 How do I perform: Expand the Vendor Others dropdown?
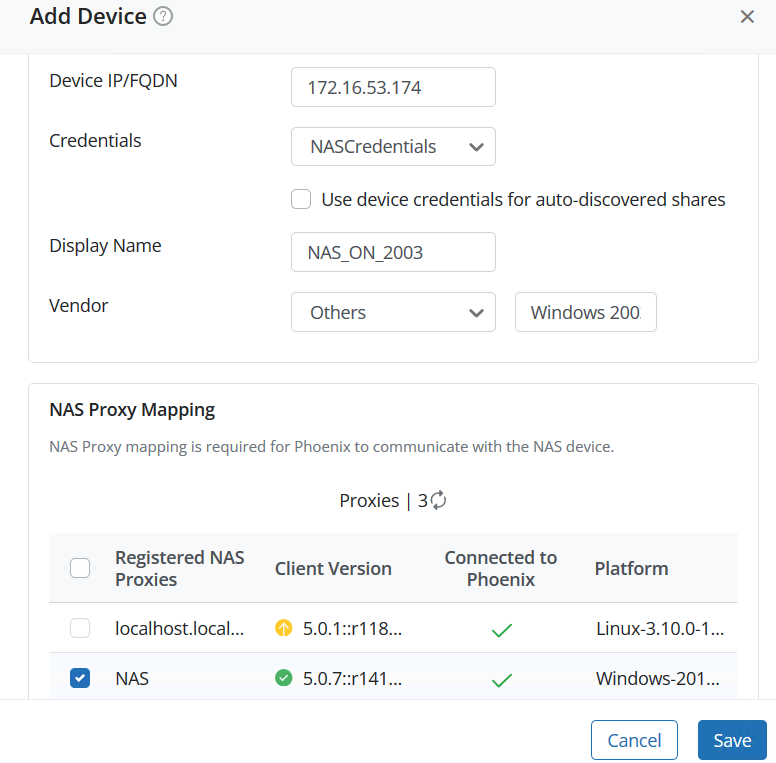pyautogui.click(x=393, y=312)
